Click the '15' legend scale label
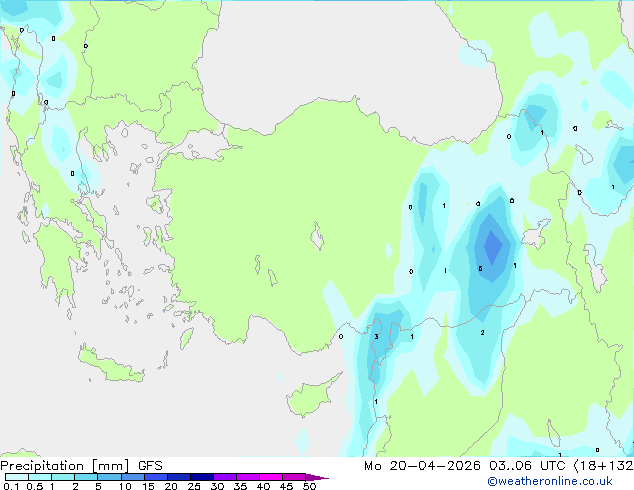The image size is (634, 490). (148, 486)
